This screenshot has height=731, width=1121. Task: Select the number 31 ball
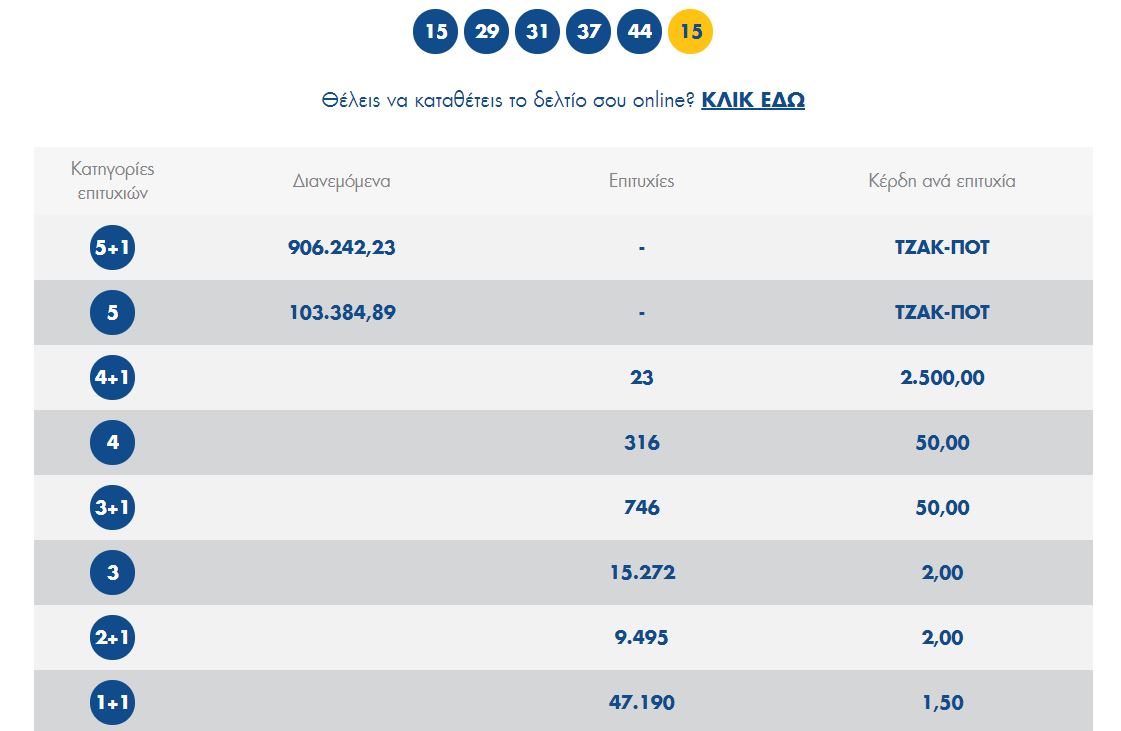pyautogui.click(x=537, y=32)
